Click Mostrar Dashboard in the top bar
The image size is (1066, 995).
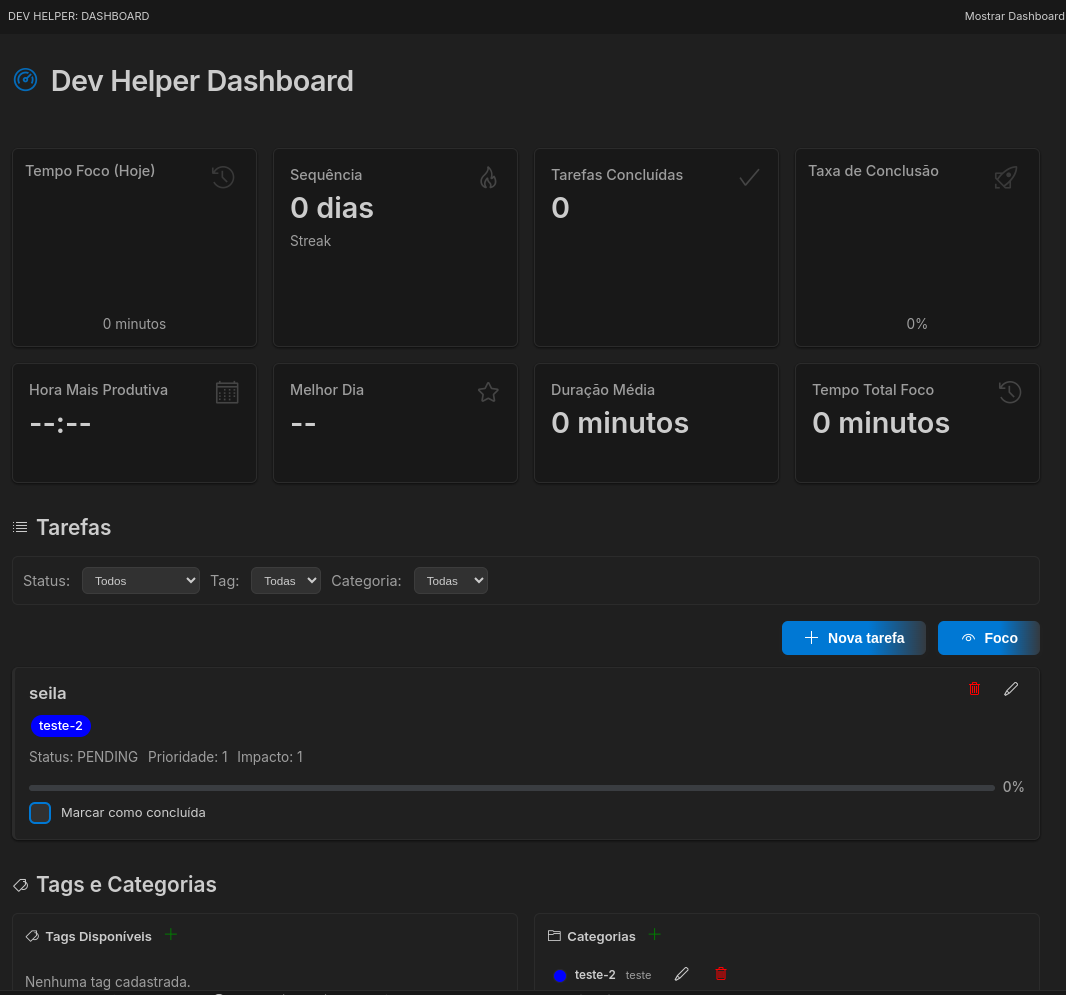pyautogui.click(x=1014, y=16)
